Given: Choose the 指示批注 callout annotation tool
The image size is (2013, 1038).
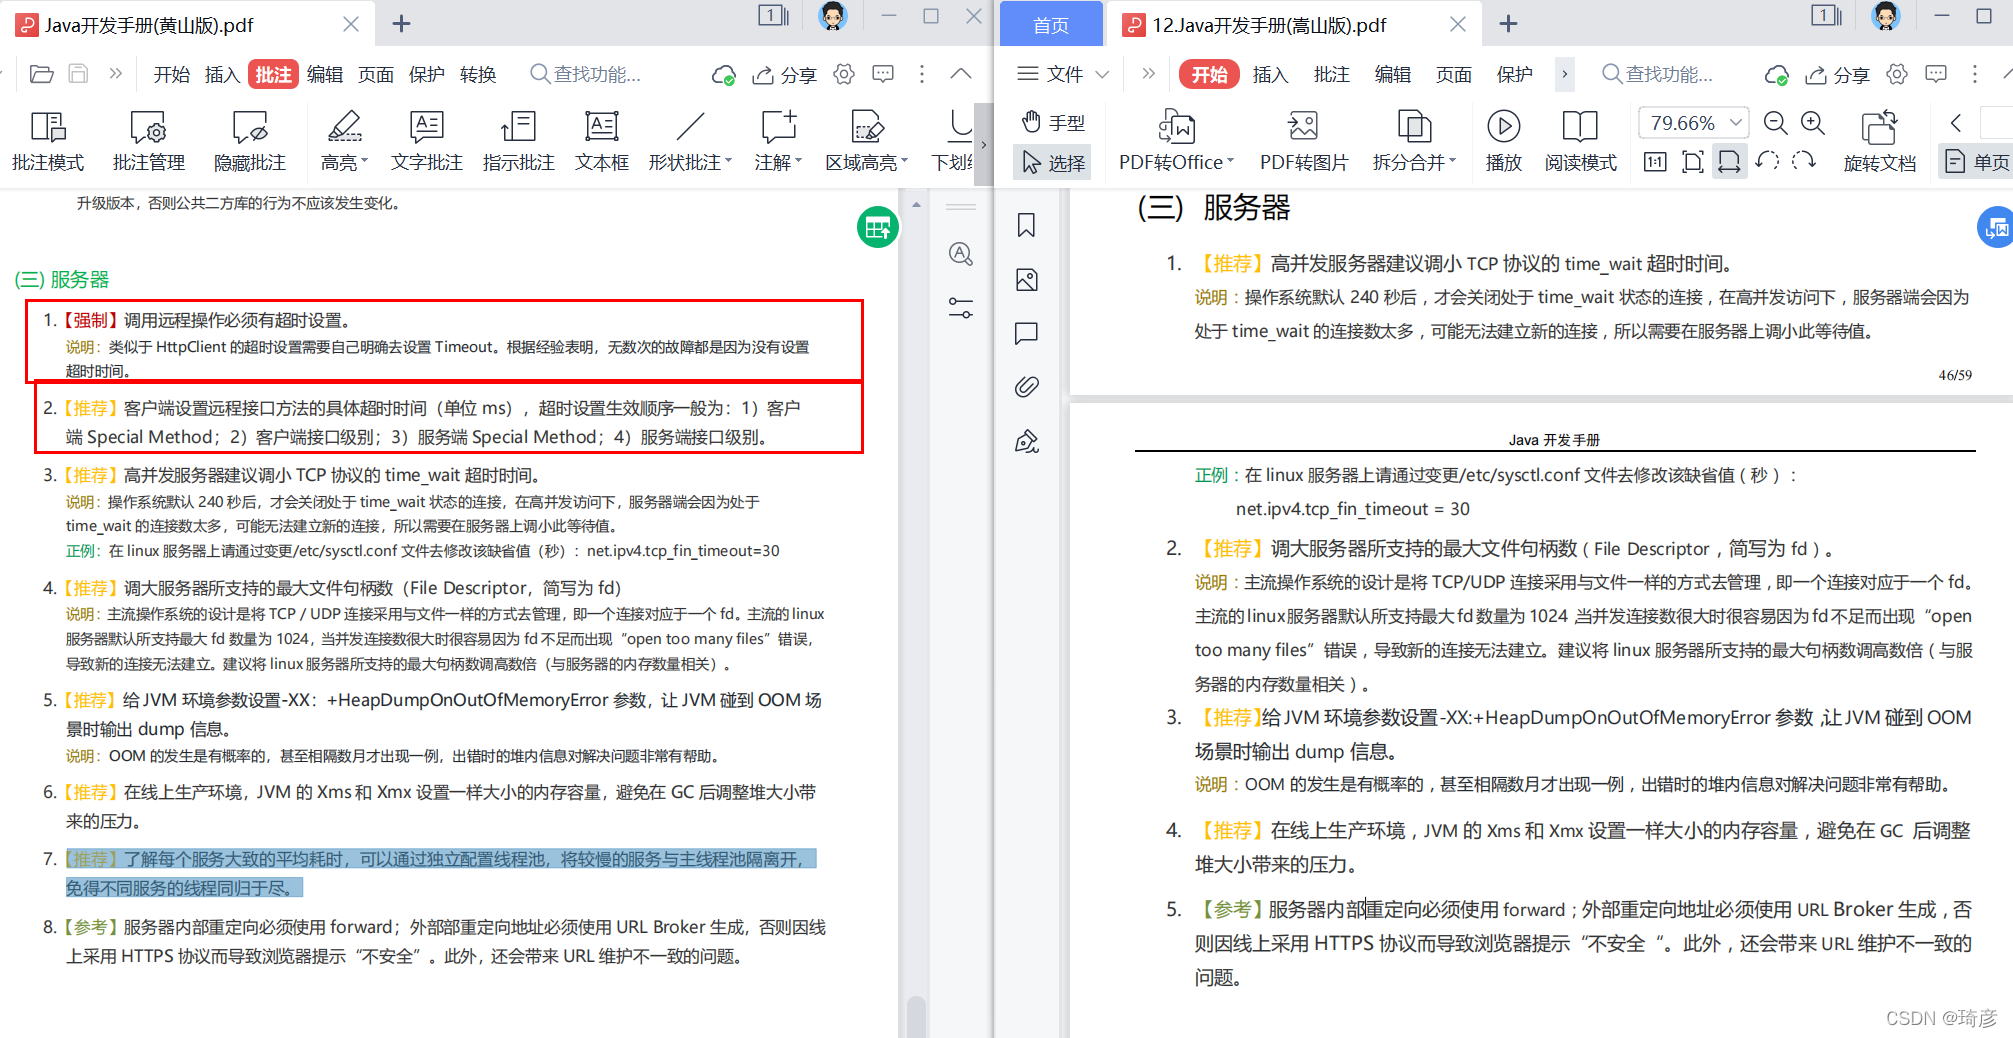Looking at the screenshot, I should pyautogui.click(x=518, y=141).
